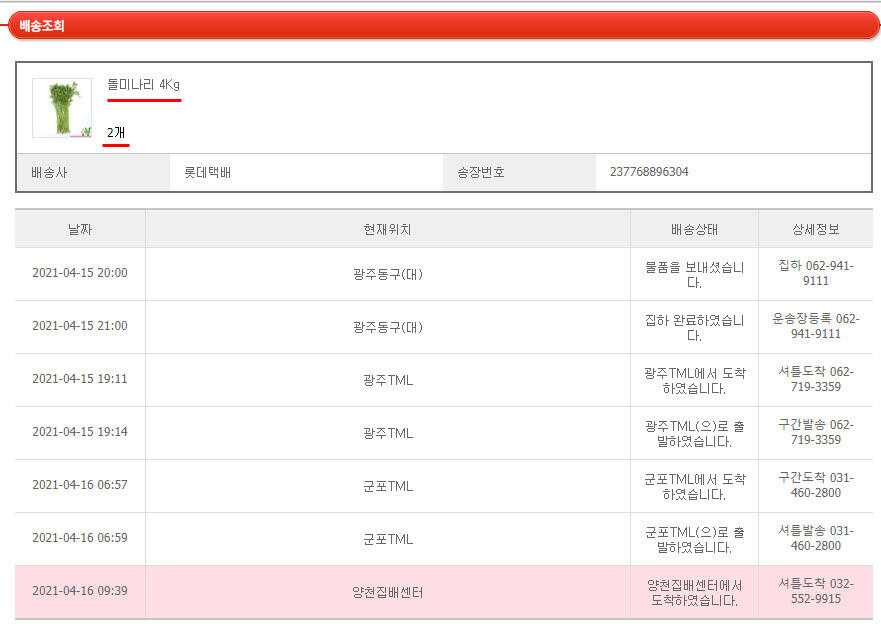Click the 배송조회 header title
Screen dimensions: 881x631
coord(42,25)
